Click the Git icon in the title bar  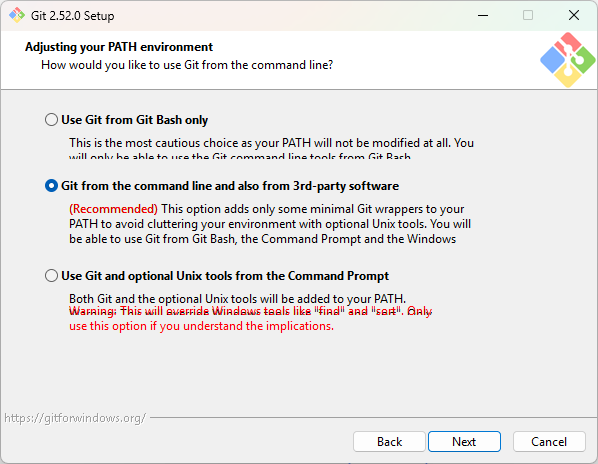point(17,15)
